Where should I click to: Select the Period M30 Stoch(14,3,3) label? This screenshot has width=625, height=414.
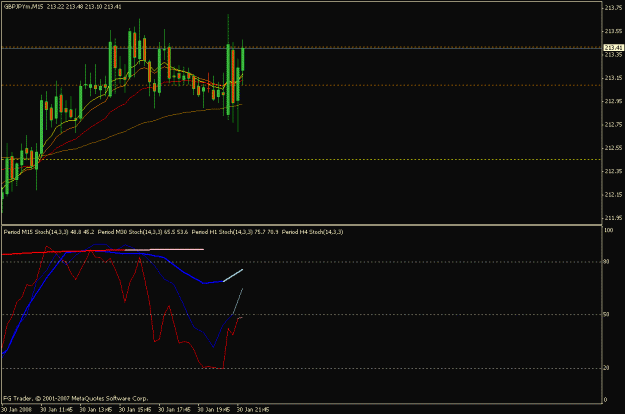(130, 232)
